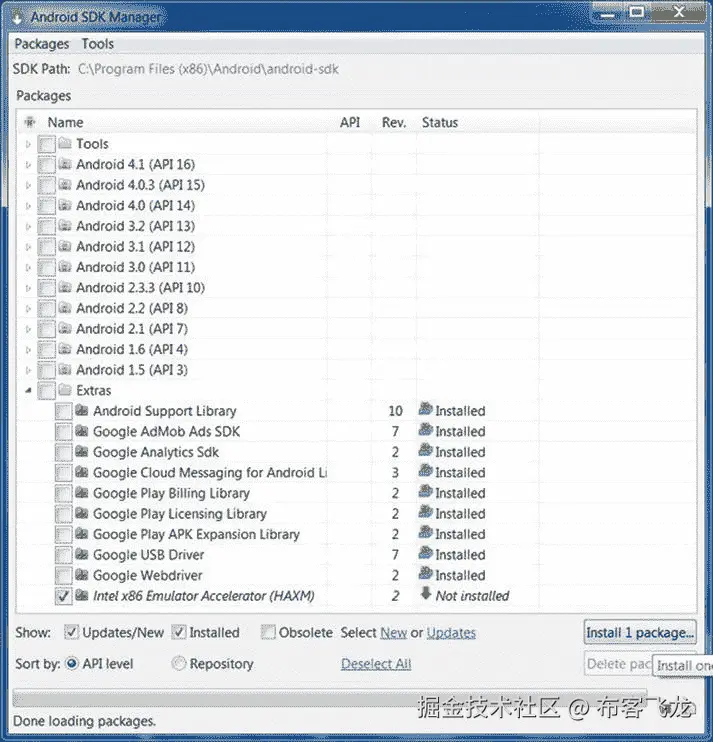This screenshot has width=713, height=742.
Task: Select the Repository sort radio button
Action: (178, 663)
